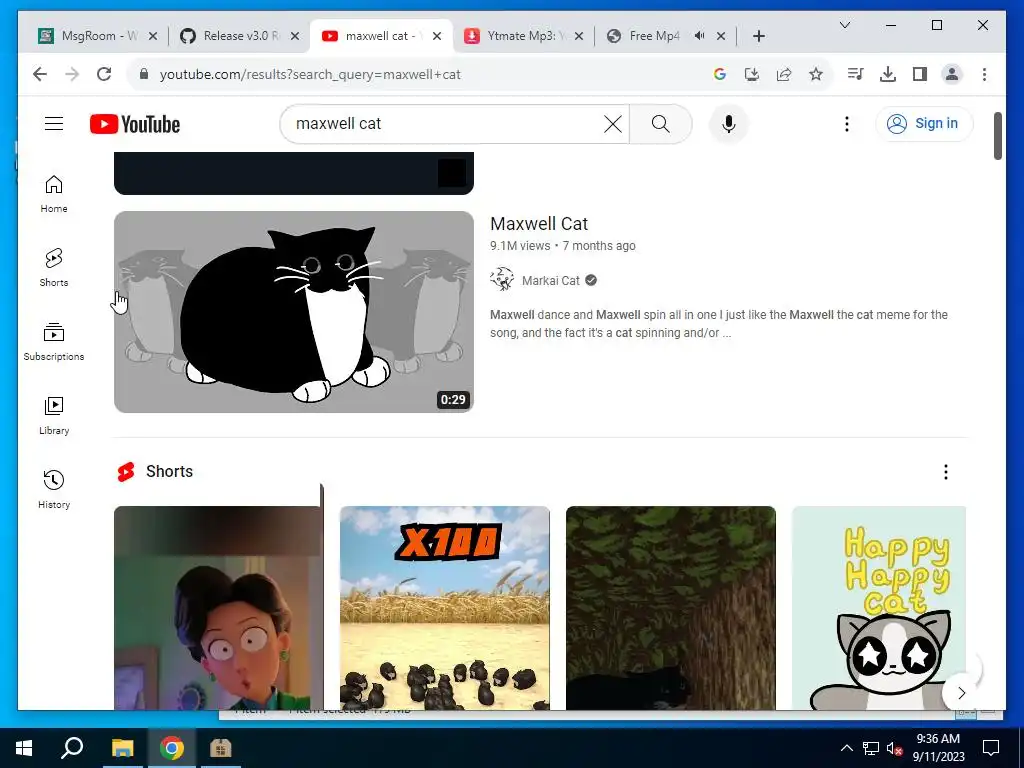Switch to the MsgRoom tab
The height and width of the screenshot is (768, 1024).
[97, 36]
